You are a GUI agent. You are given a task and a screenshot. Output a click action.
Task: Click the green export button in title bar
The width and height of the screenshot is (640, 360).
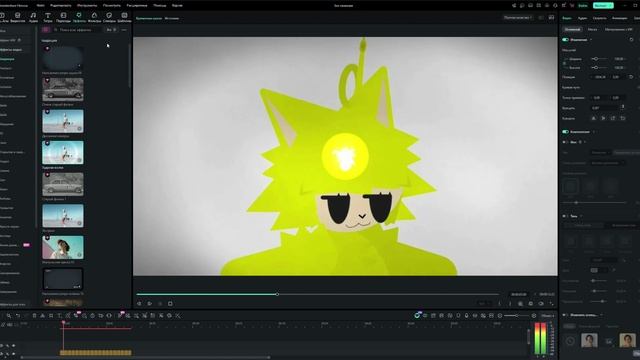click(x=603, y=5)
